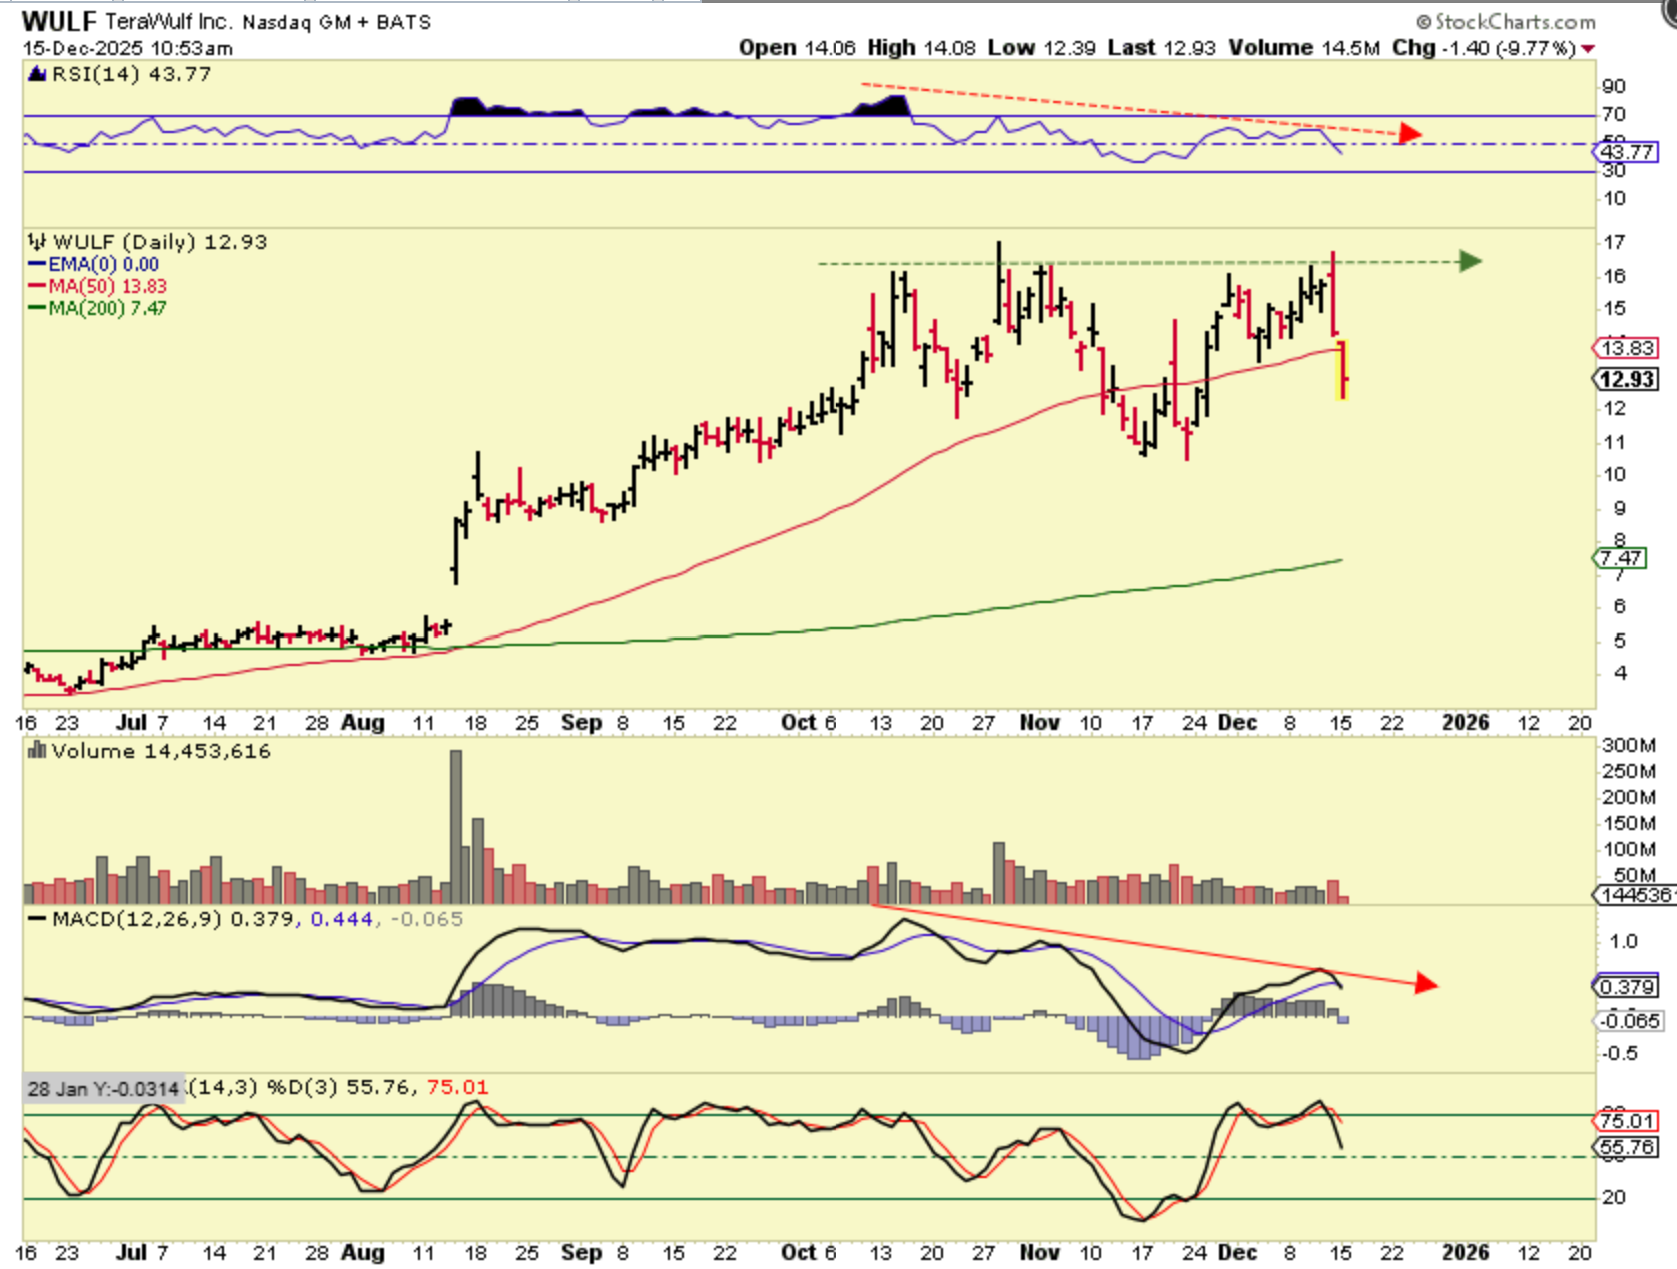The height and width of the screenshot is (1269, 1677).
Task: Click the Chg -1.40 (-9.77%) value
Action: point(1484,47)
